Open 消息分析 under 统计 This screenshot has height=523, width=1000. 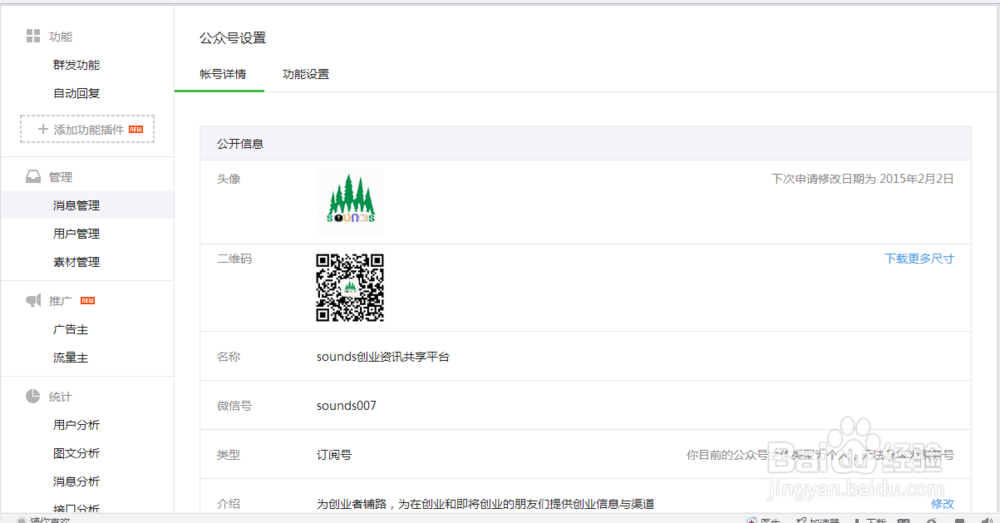click(77, 481)
